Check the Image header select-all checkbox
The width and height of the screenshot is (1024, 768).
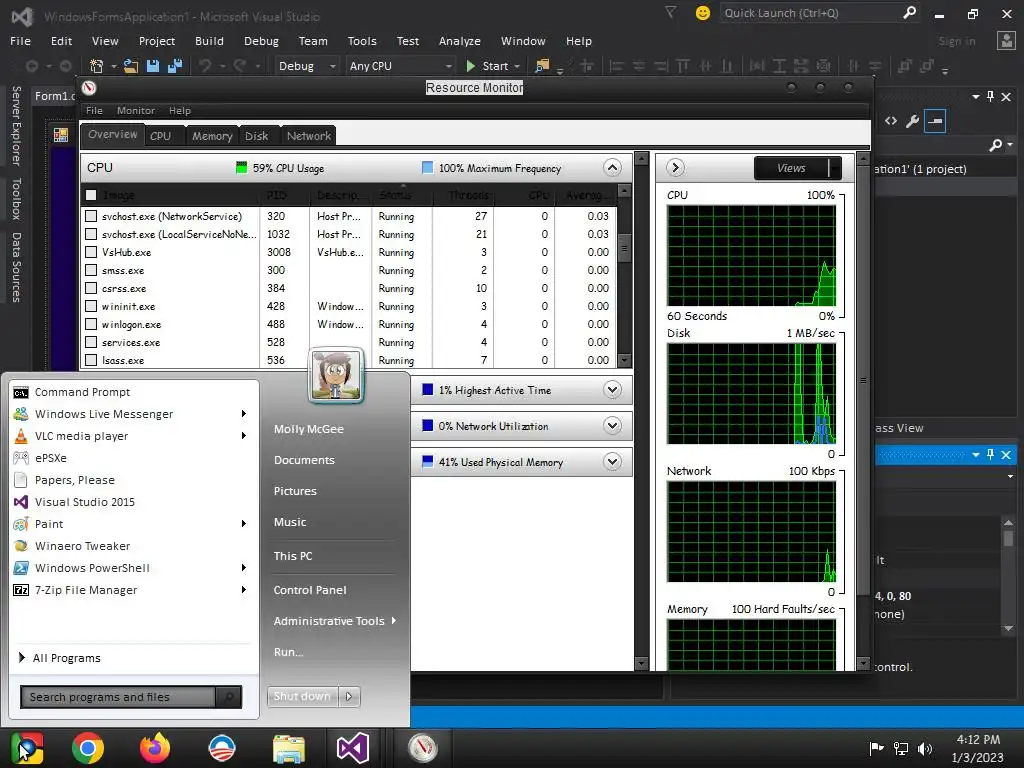click(x=91, y=195)
